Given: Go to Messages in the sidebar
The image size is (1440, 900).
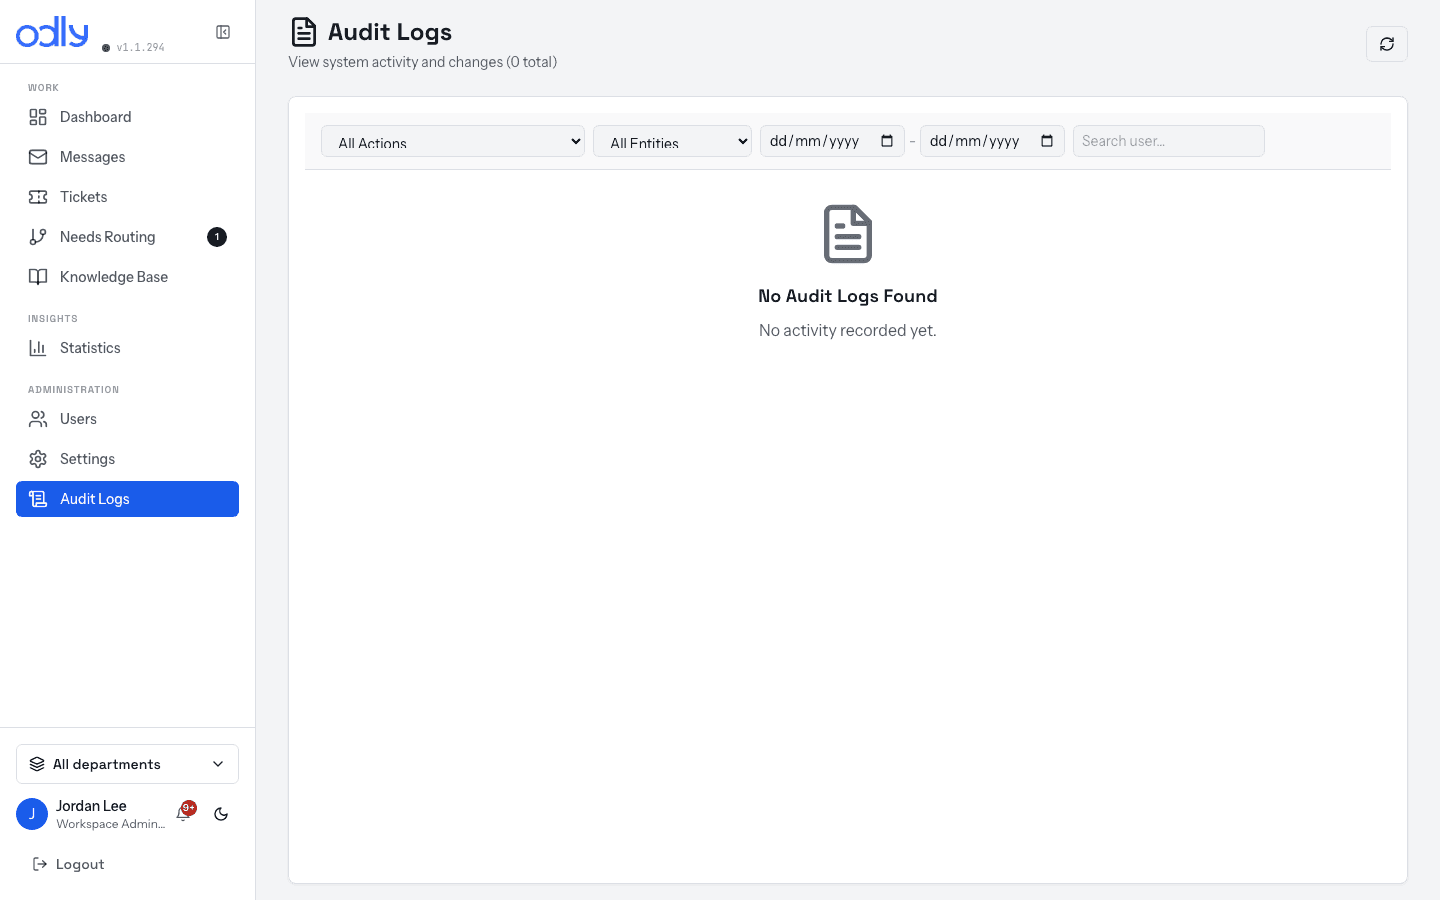Looking at the screenshot, I should tap(127, 157).
